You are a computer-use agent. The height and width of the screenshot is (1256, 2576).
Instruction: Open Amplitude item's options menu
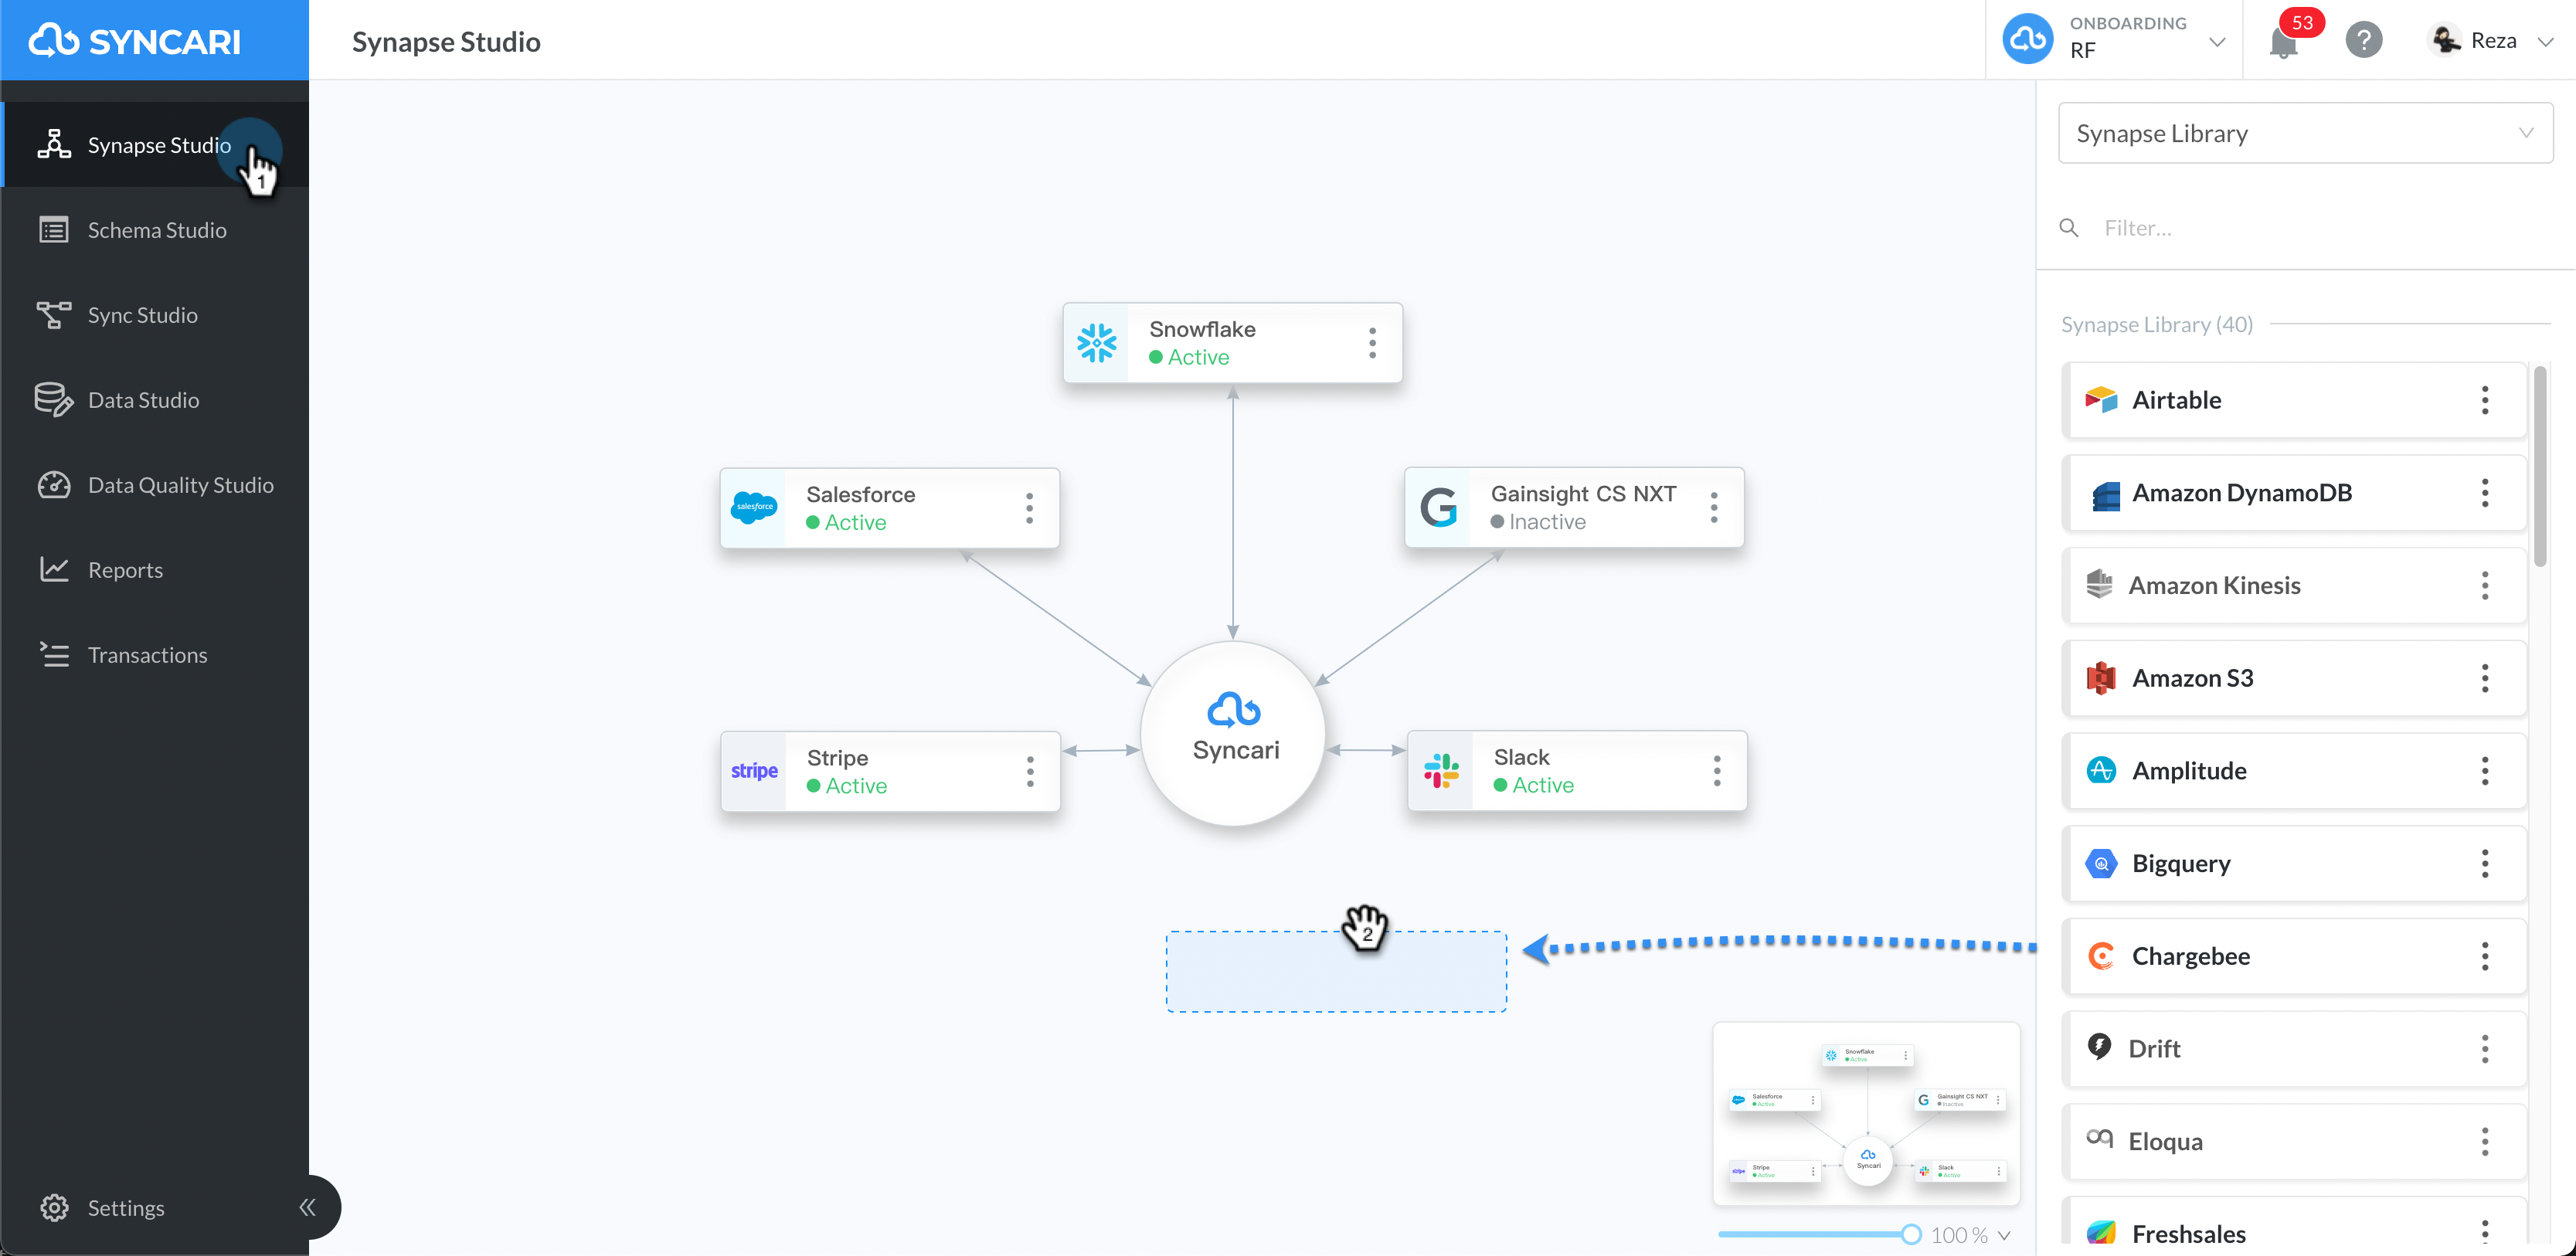[2484, 771]
